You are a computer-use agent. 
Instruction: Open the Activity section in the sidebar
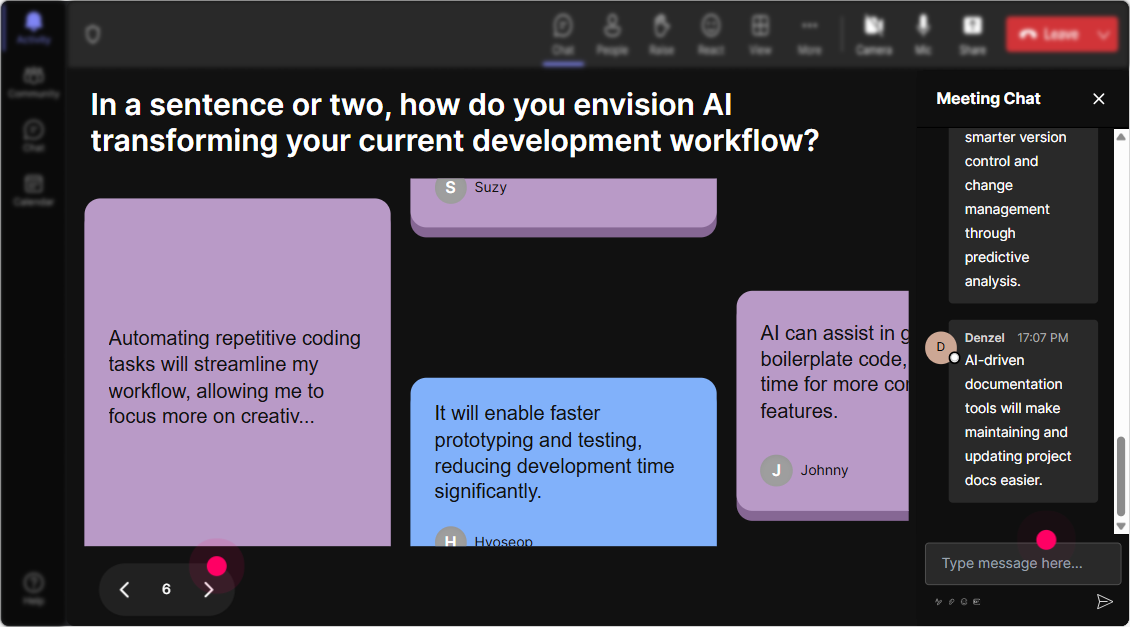(x=33, y=29)
